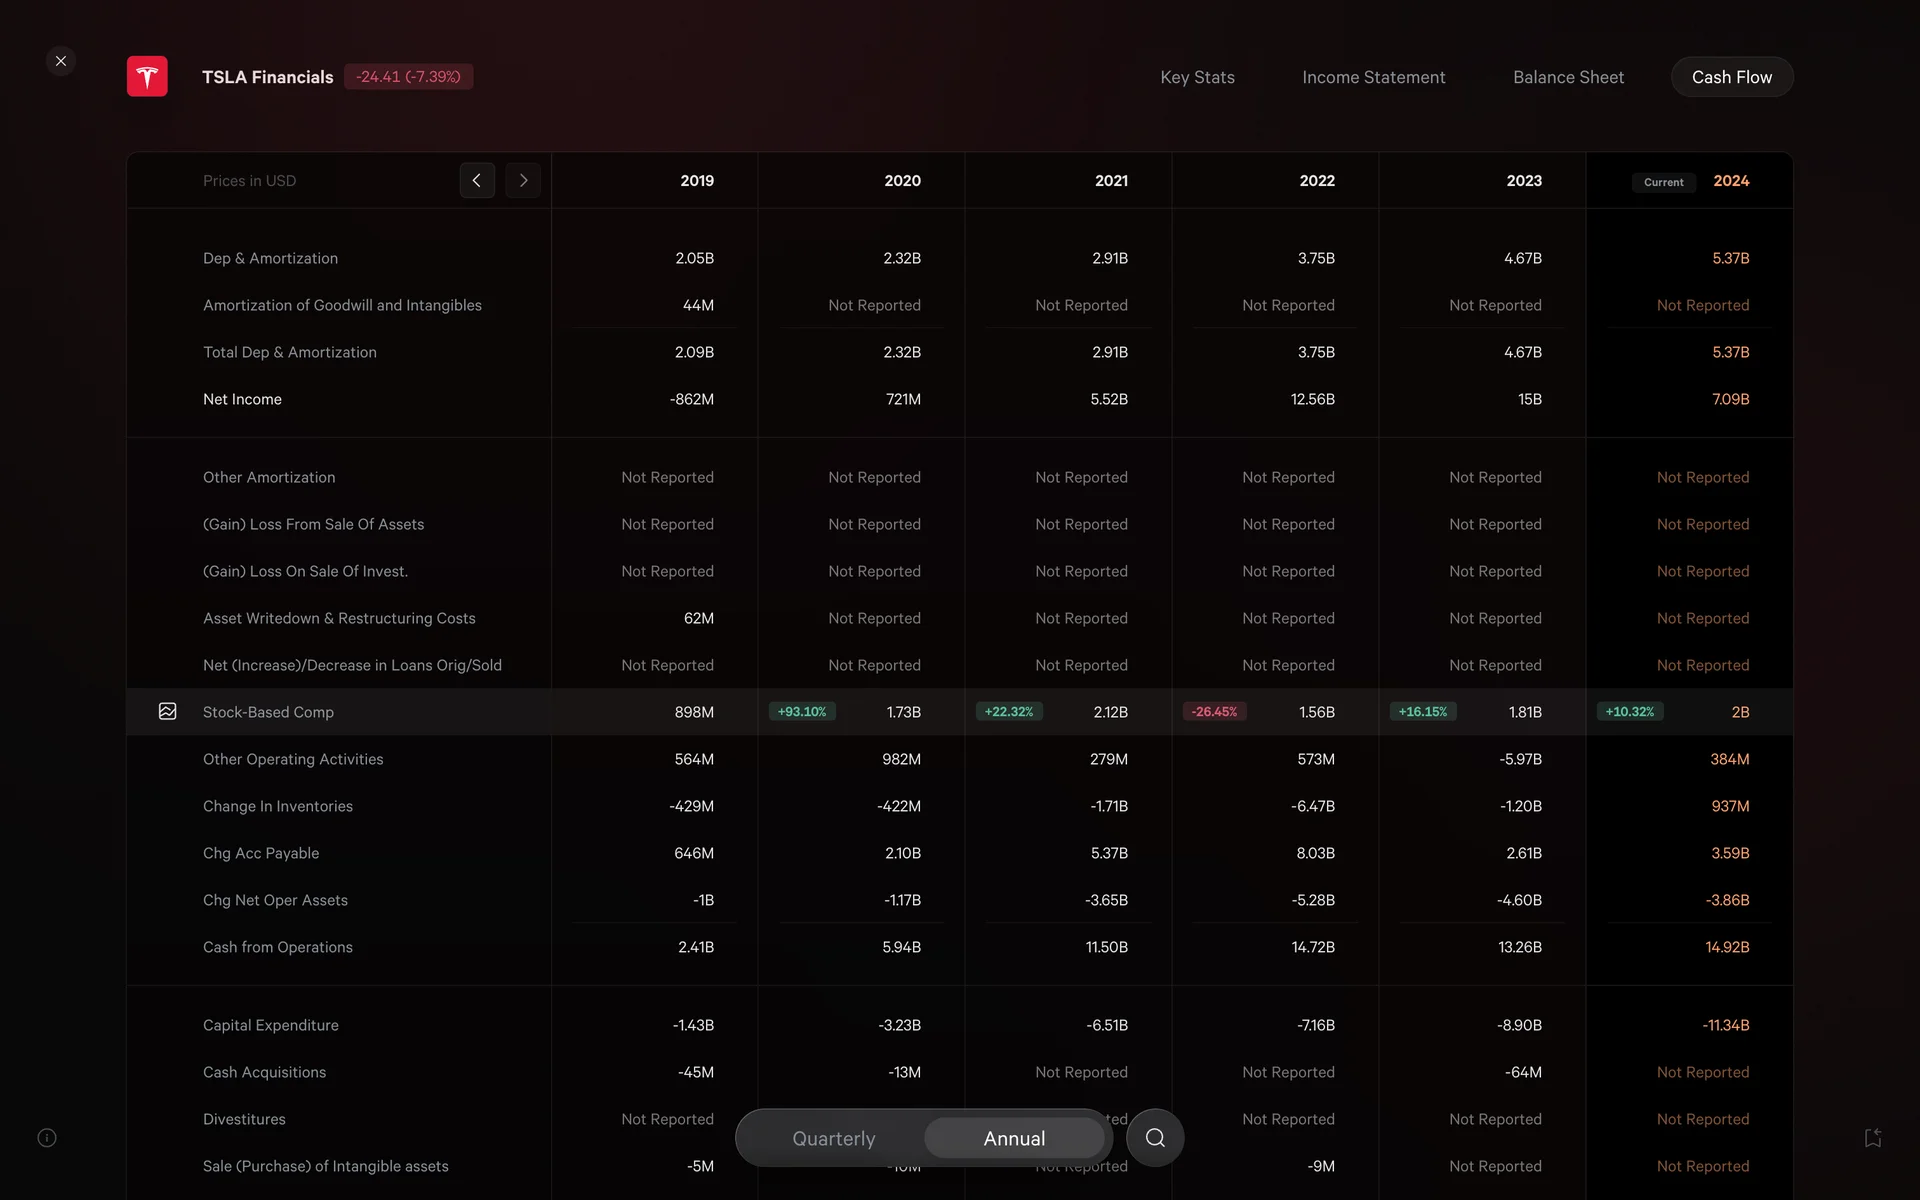Switch to Quarterly view
1920x1200 pixels.
point(833,1138)
